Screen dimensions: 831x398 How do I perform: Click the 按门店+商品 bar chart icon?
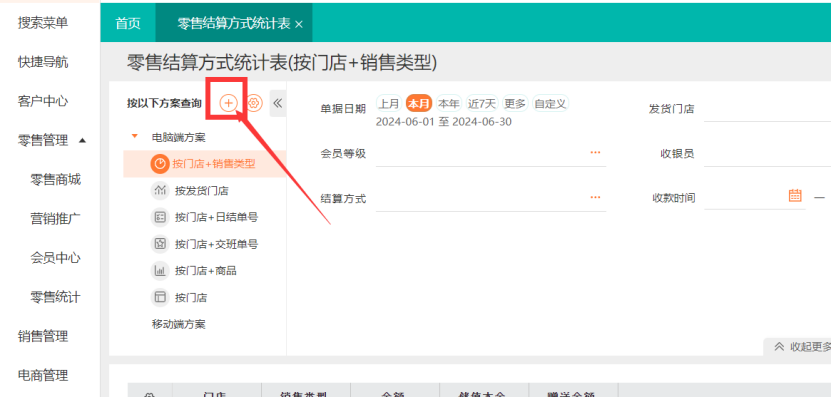pyautogui.click(x=159, y=271)
